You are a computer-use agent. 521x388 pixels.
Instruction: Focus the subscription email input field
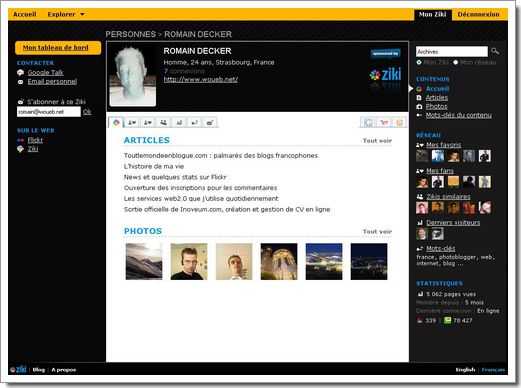pos(49,112)
